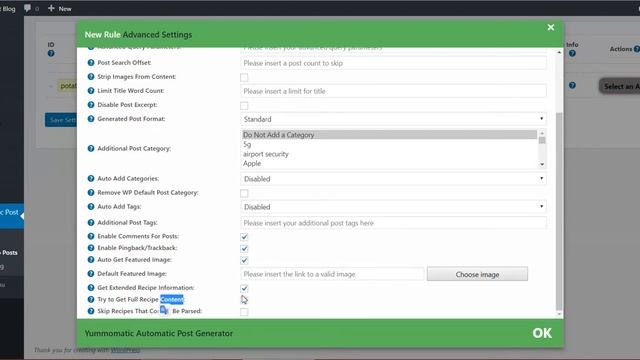
Task: Click help icon under ID column in background page
Action: [x=51, y=53]
